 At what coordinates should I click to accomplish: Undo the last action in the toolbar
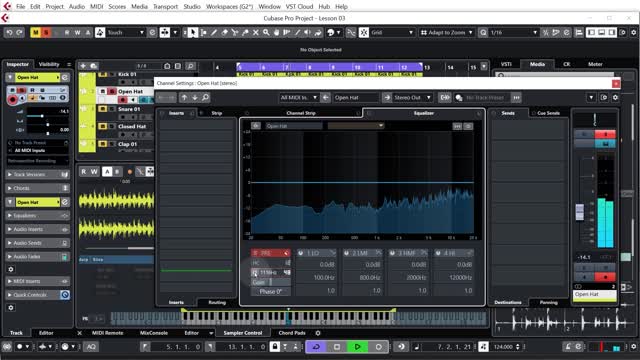(x=9, y=32)
